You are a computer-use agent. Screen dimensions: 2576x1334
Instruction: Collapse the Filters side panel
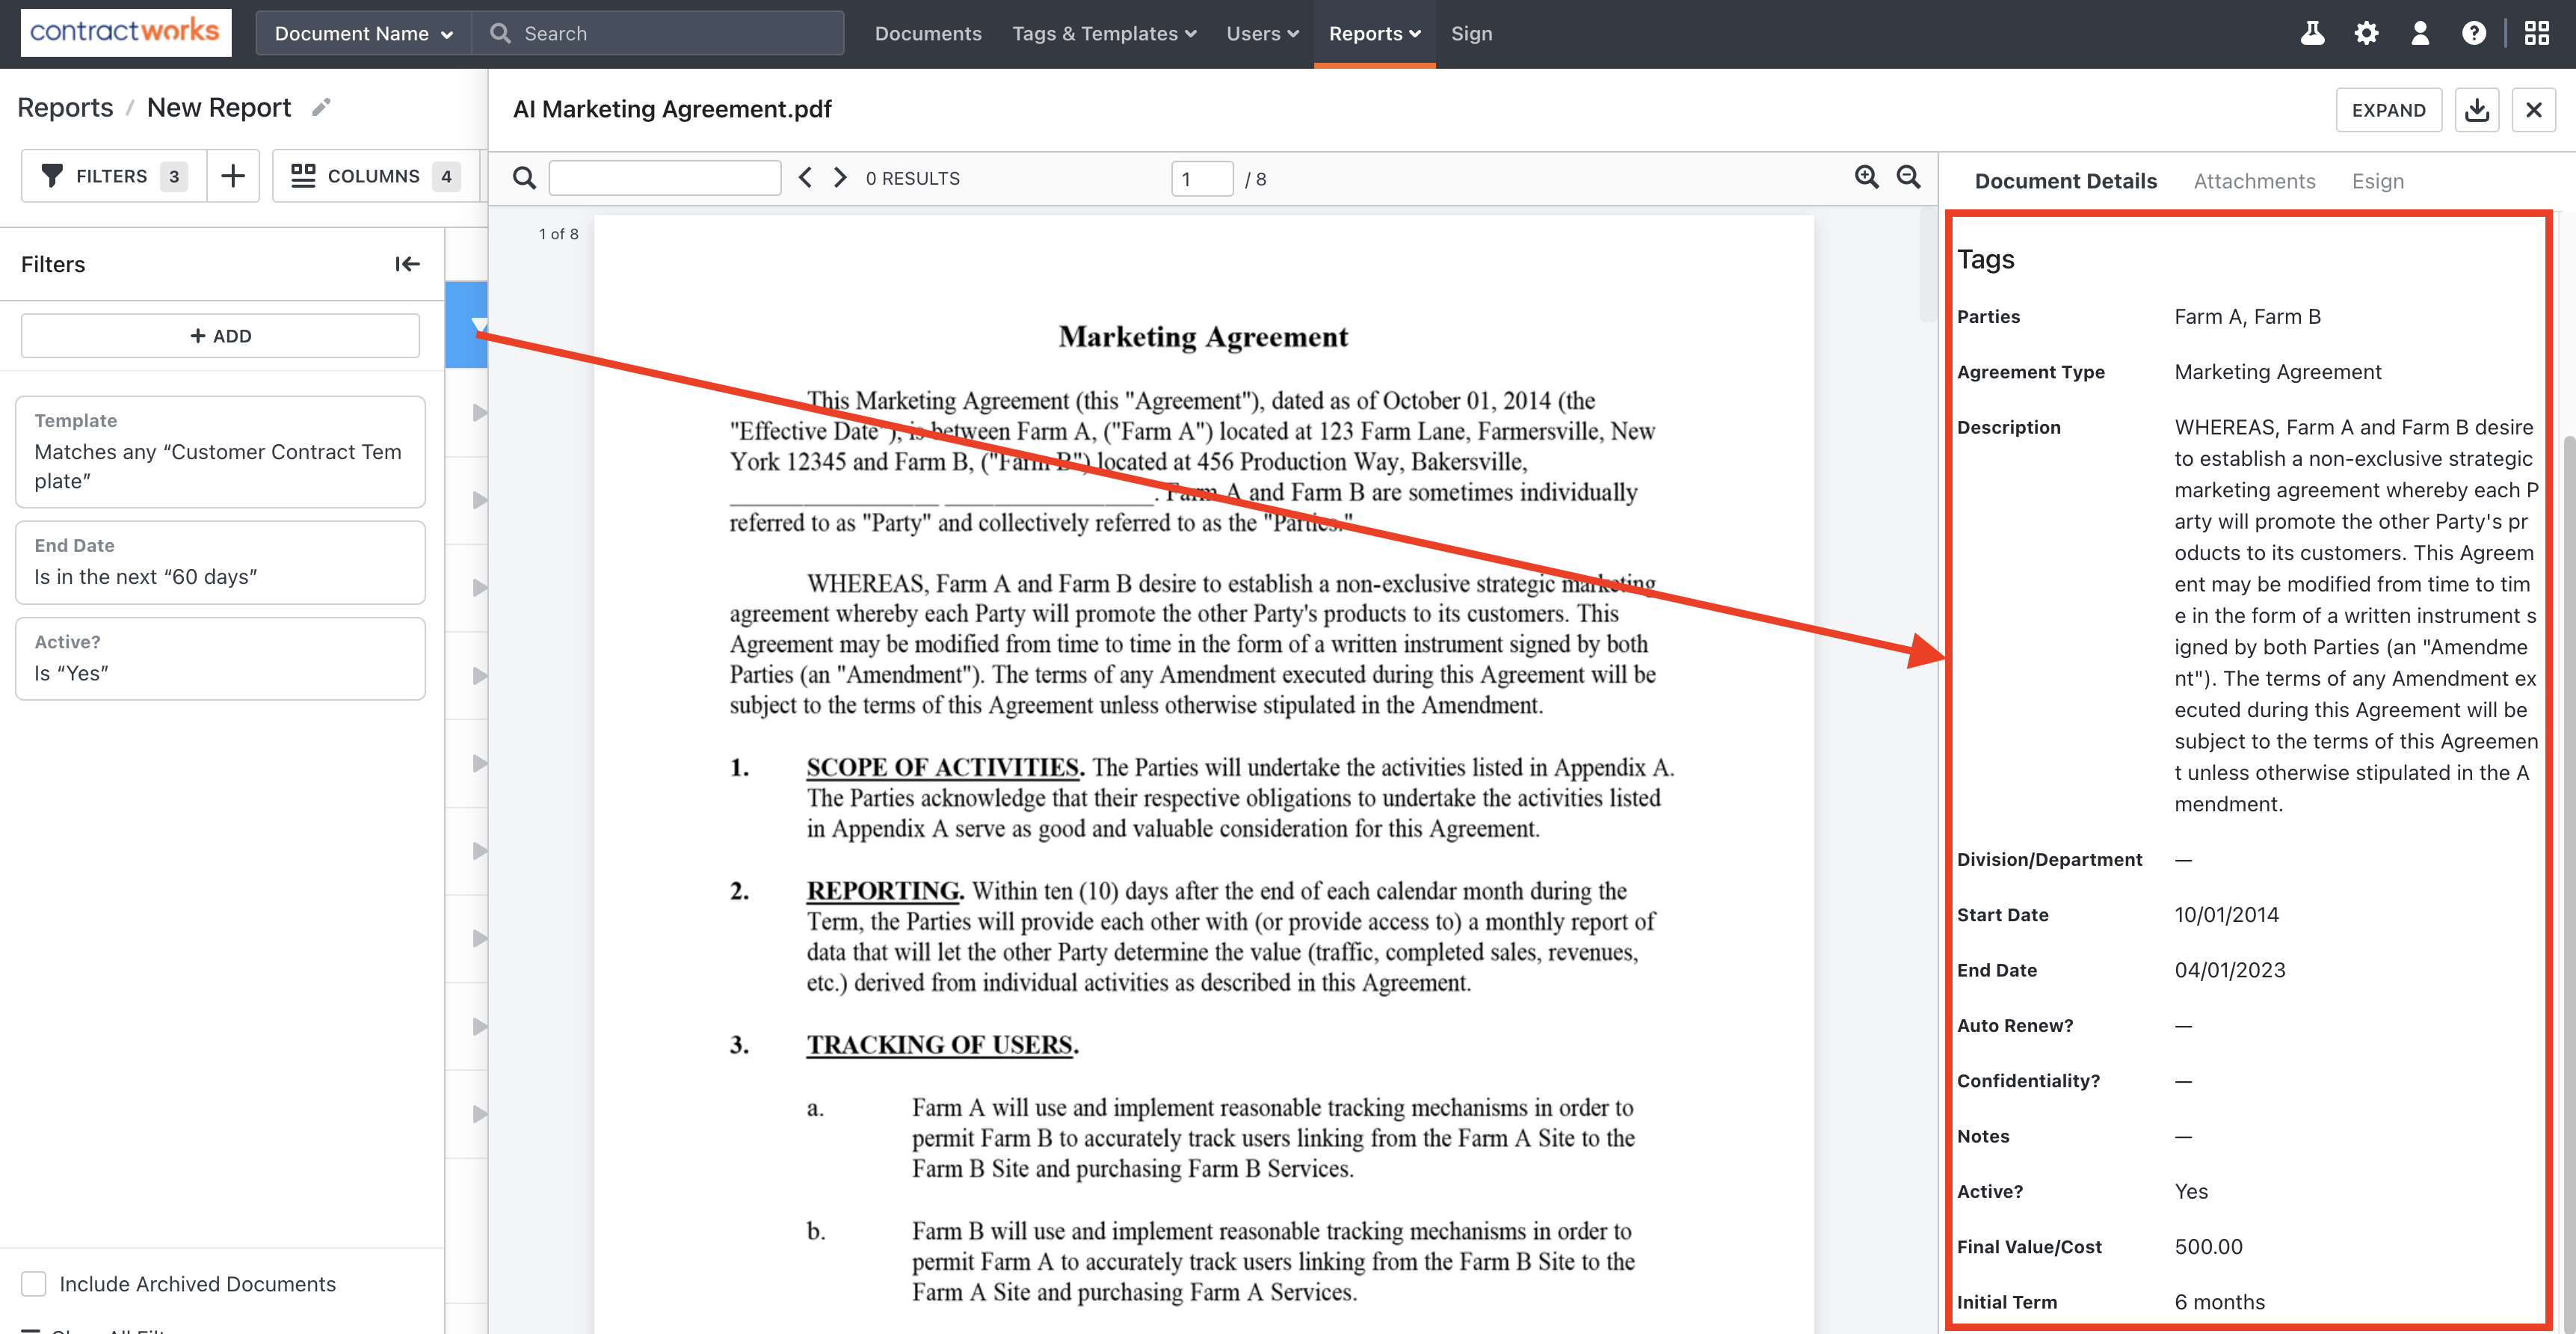tap(407, 264)
